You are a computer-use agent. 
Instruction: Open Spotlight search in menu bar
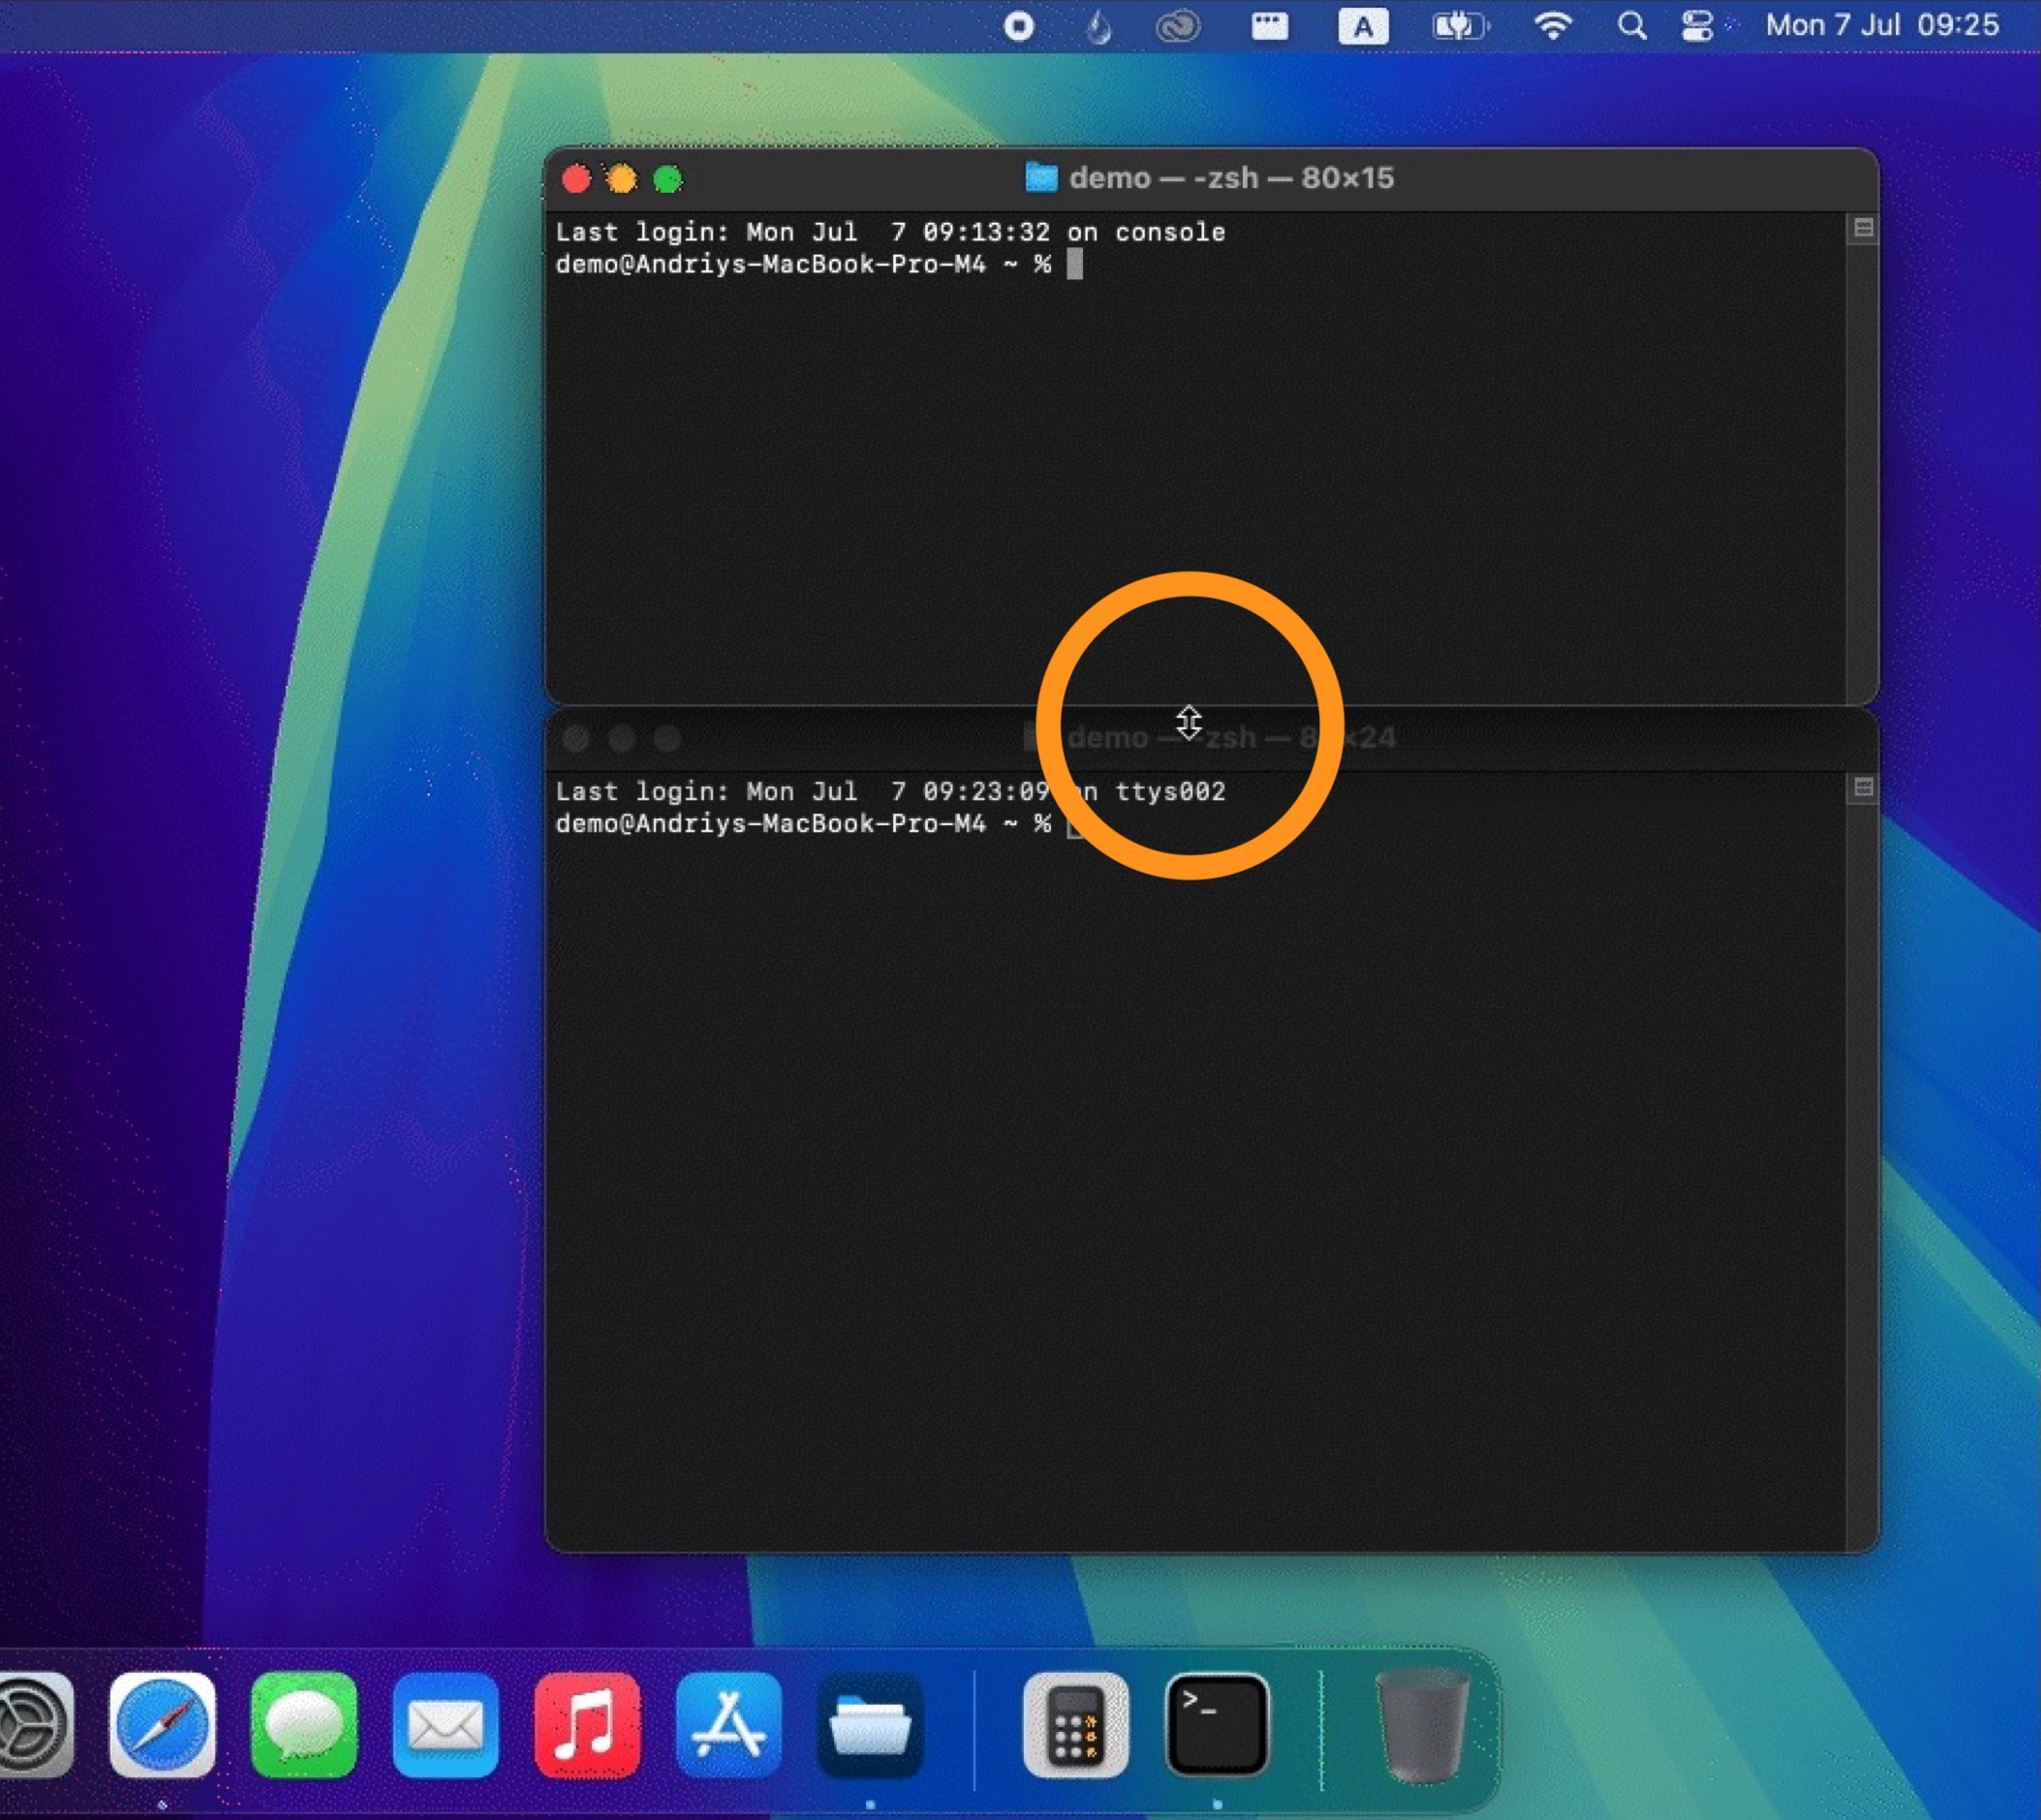(1631, 26)
